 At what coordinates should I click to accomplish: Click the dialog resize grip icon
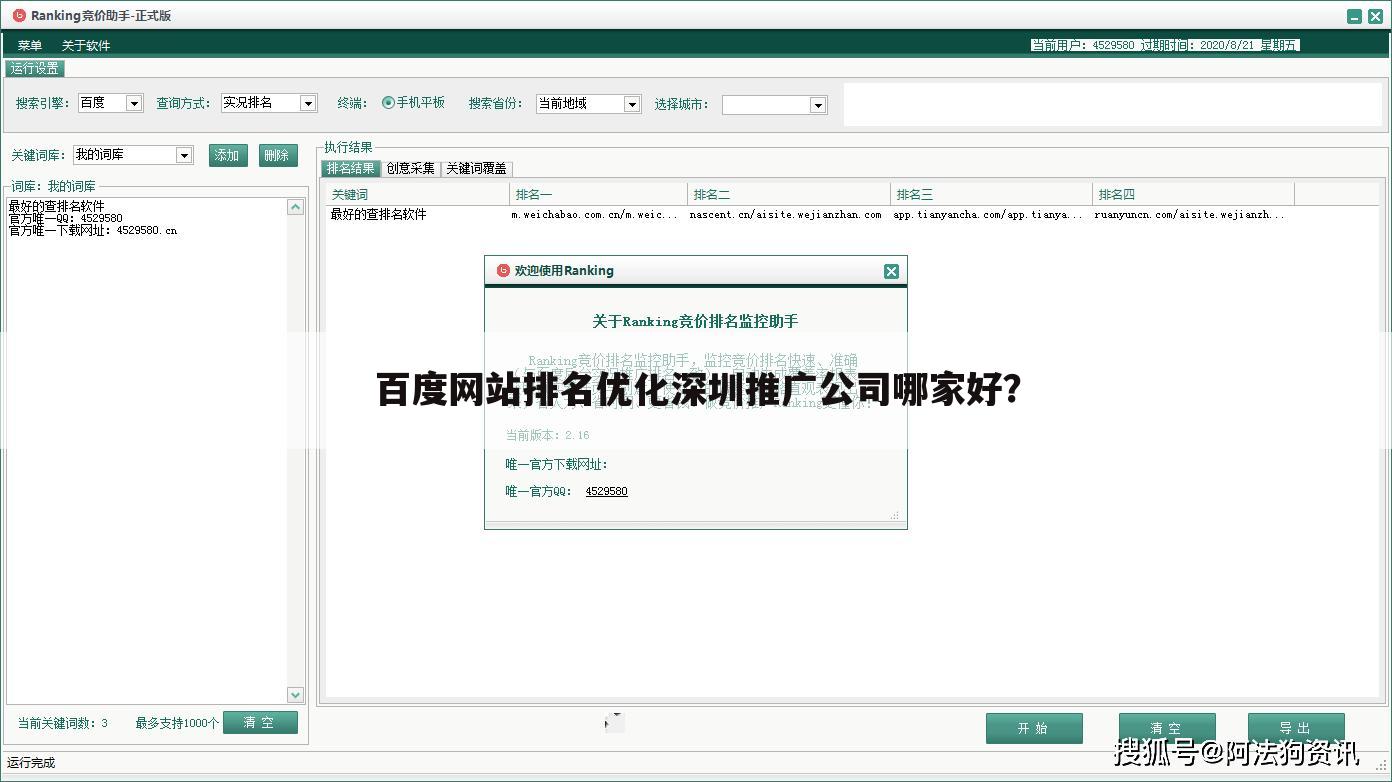pyautogui.click(x=895, y=516)
